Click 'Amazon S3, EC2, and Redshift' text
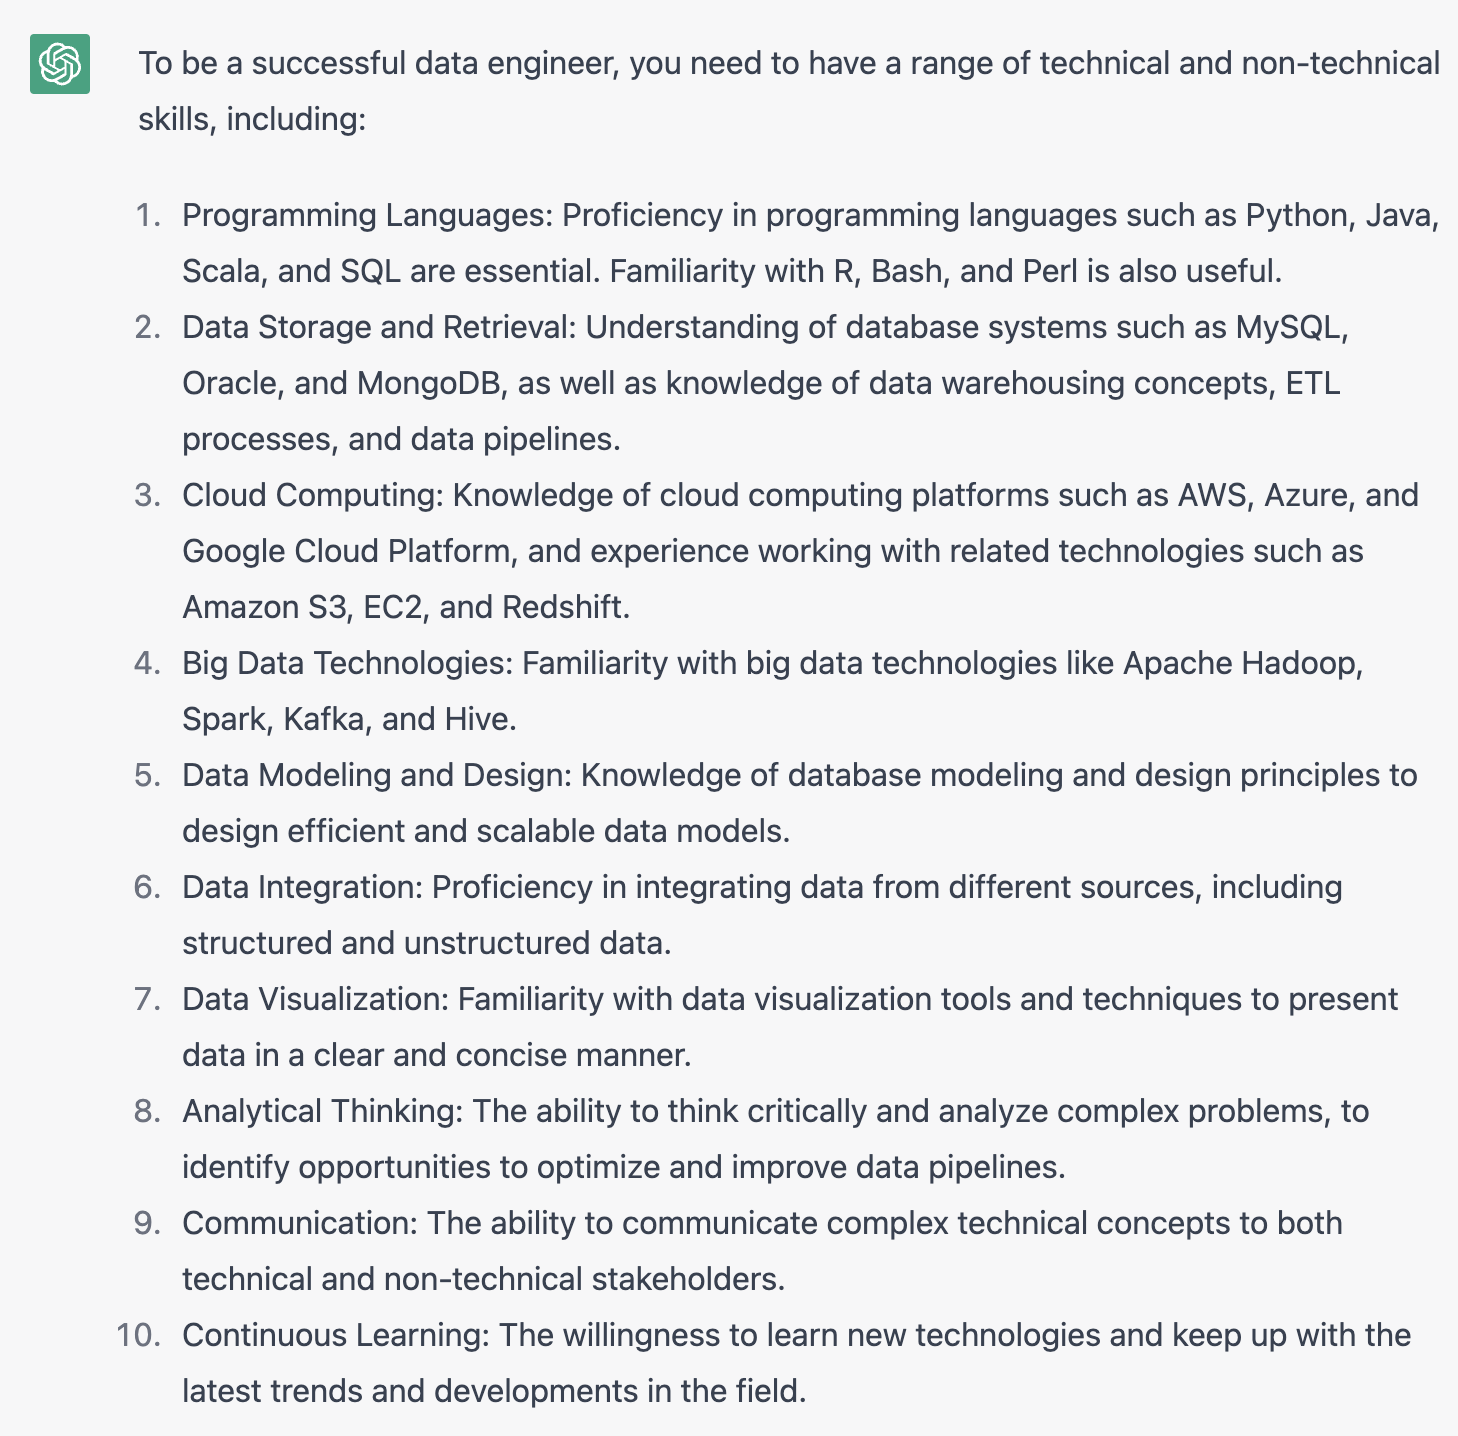Image resolution: width=1458 pixels, height=1436 pixels. tap(406, 607)
